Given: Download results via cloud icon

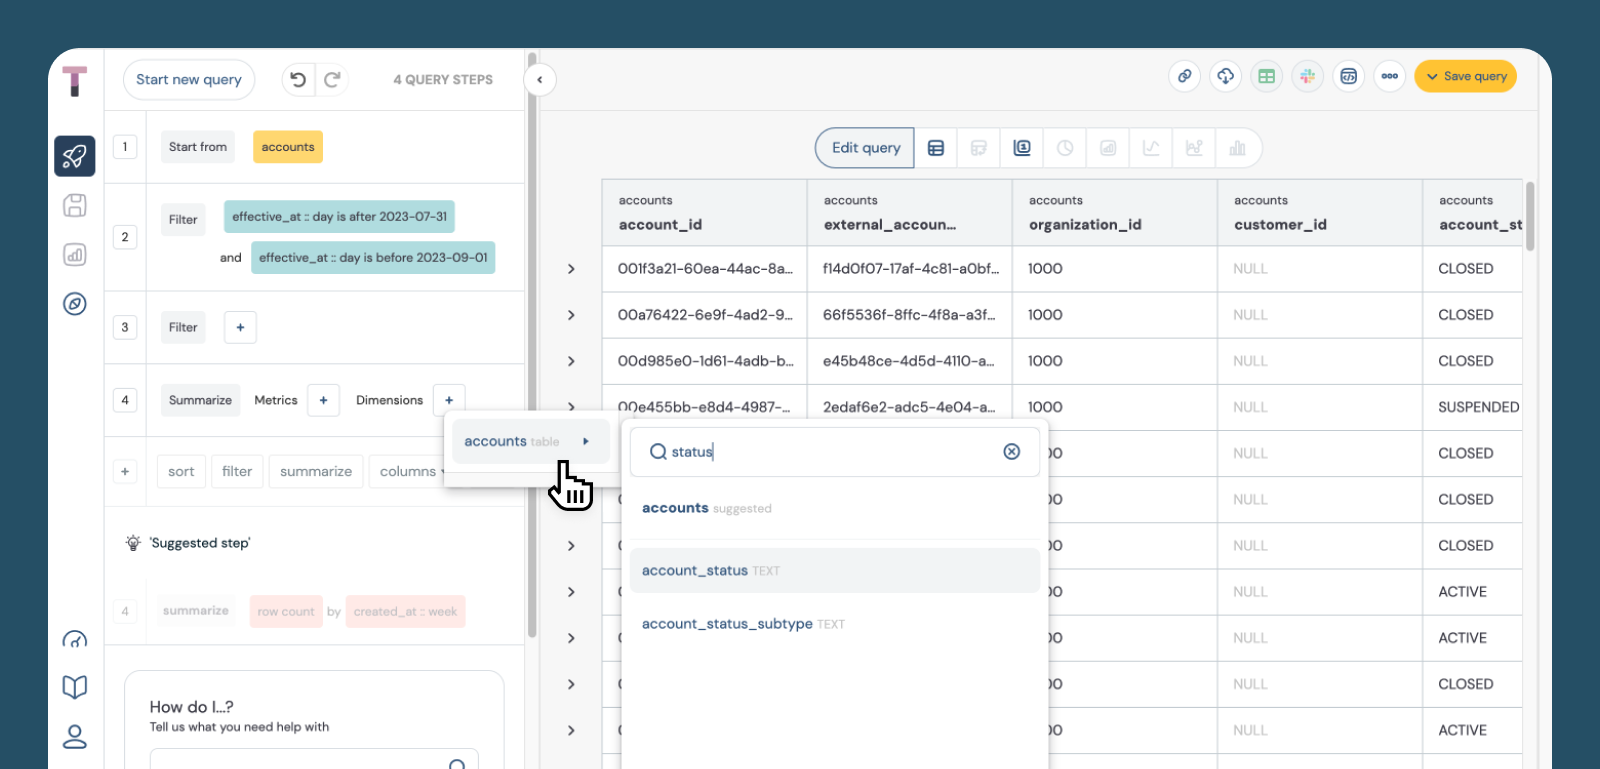Looking at the screenshot, I should [x=1226, y=76].
